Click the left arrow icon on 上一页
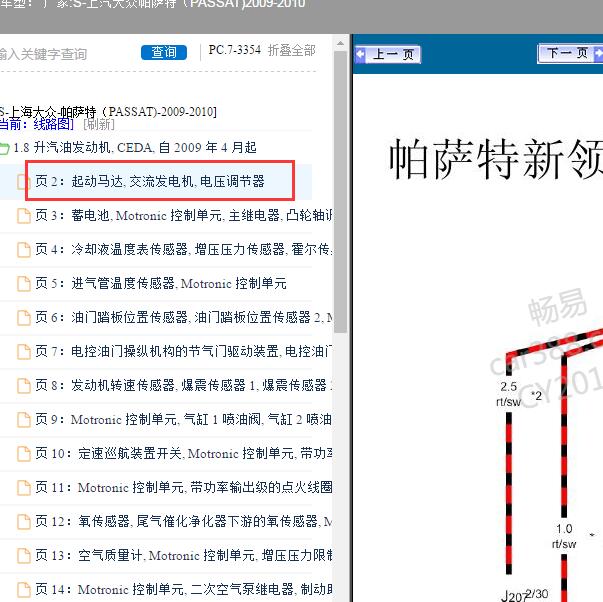603x602 pixels. 361,54
